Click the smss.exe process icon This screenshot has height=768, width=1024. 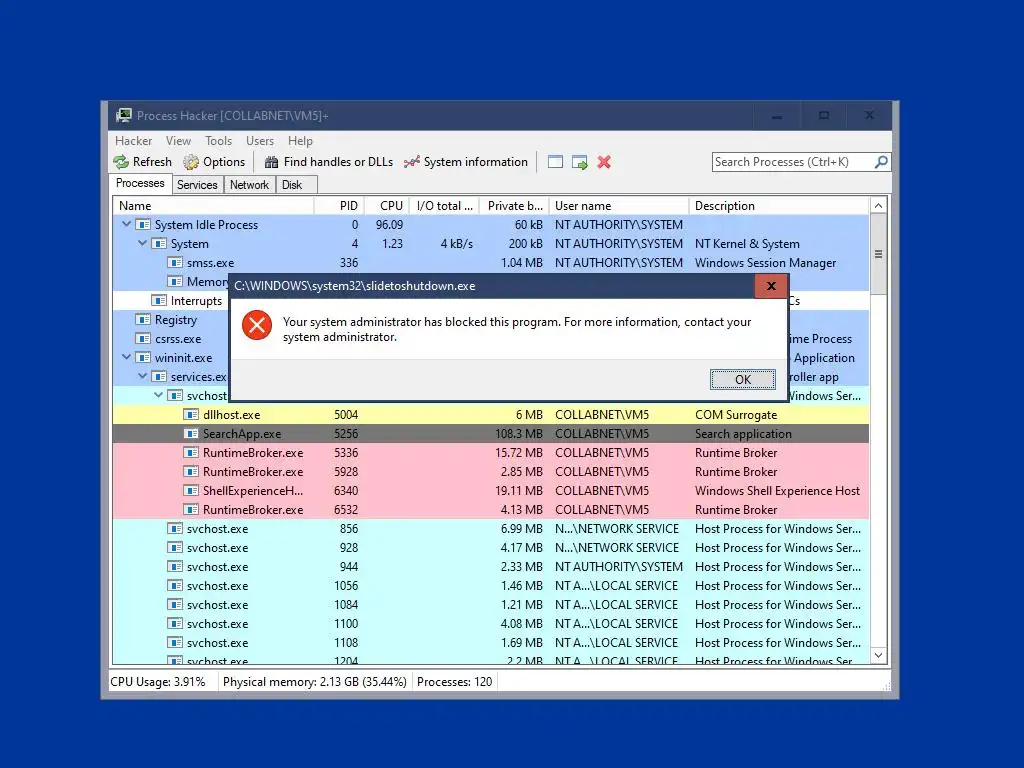pyautogui.click(x=174, y=263)
